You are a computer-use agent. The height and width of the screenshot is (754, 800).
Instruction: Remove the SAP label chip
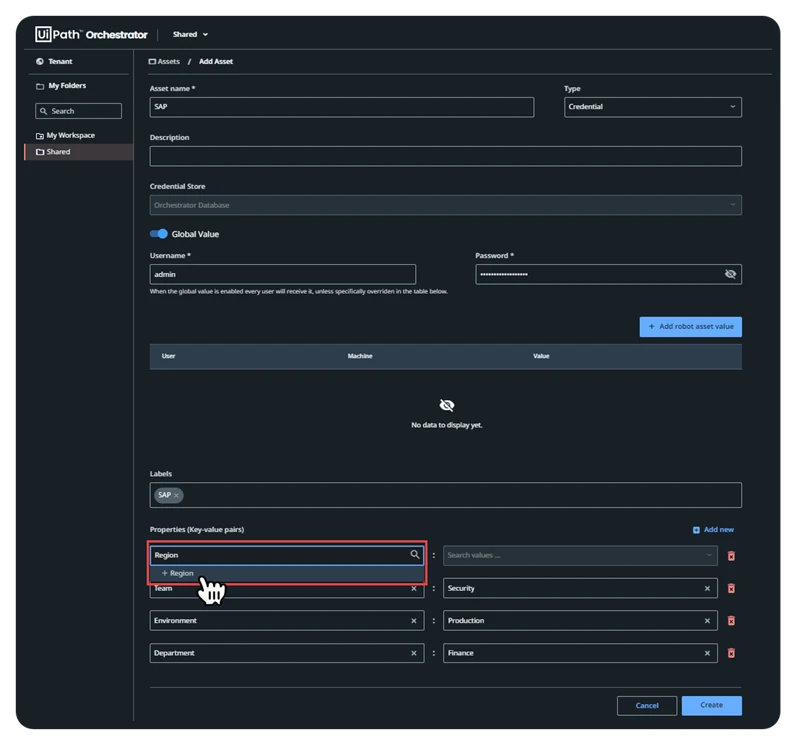(x=177, y=495)
